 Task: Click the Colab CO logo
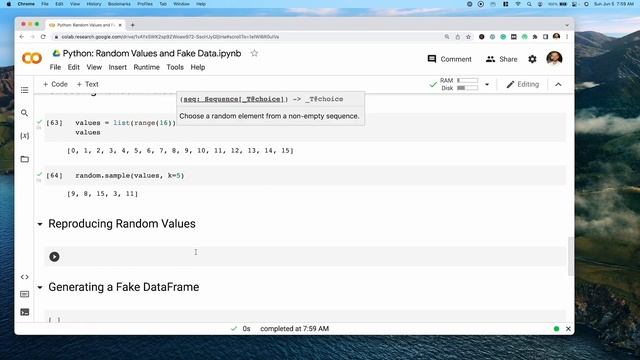[32, 58]
